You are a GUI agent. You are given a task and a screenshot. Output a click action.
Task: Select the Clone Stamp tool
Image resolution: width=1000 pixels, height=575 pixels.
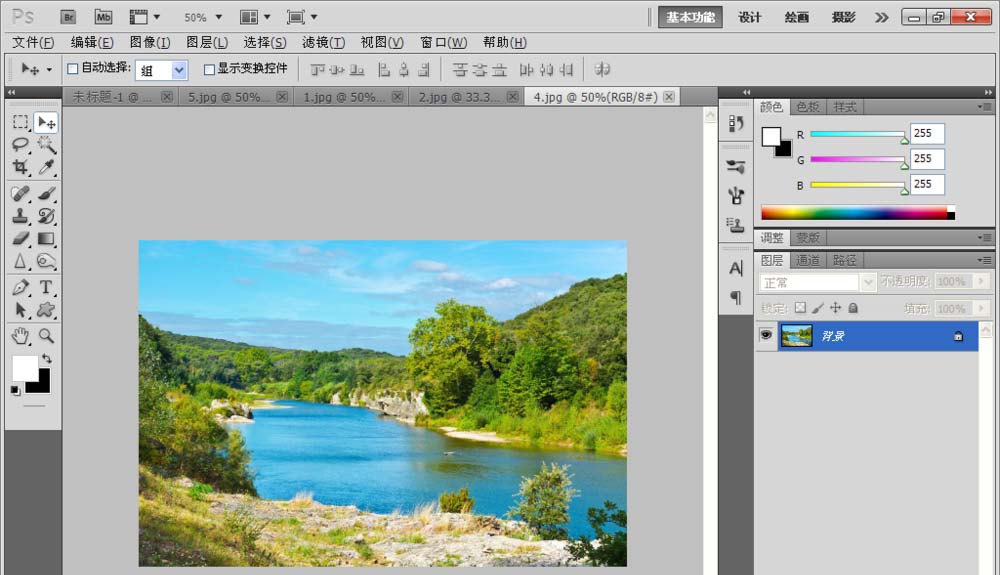[x=20, y=216]
